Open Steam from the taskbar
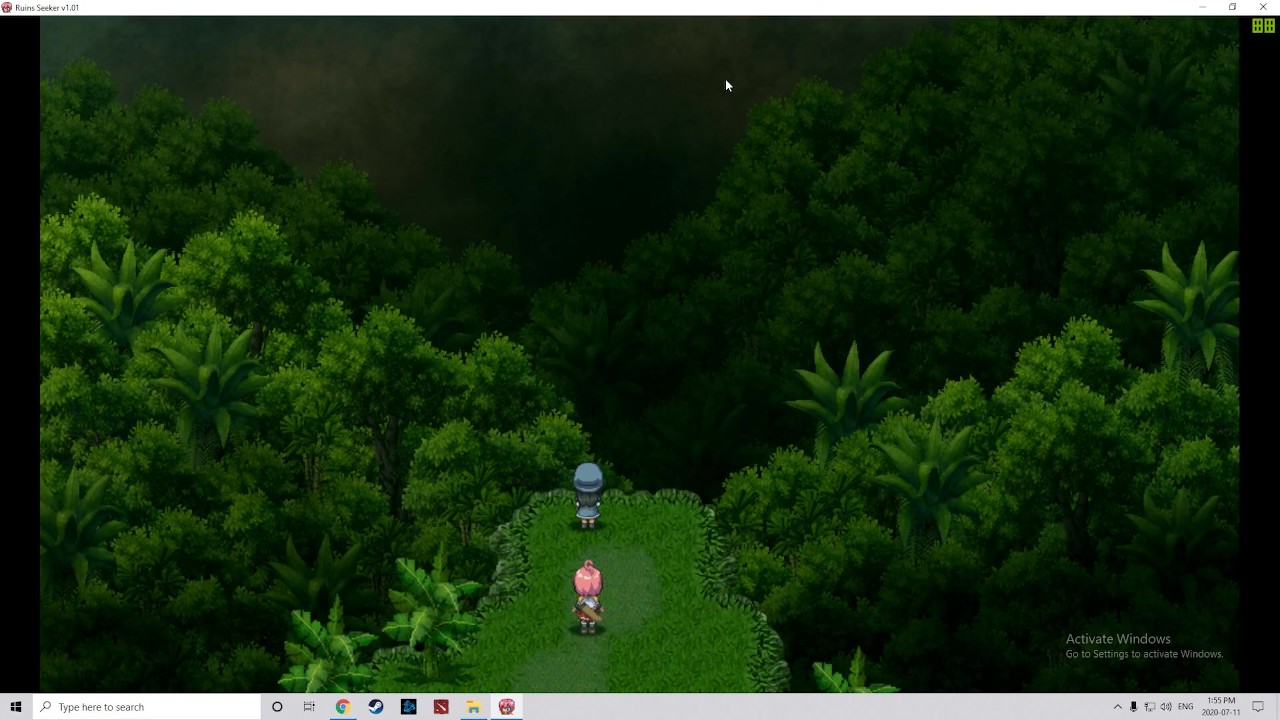This screenshot has width=1280, height=720. click(376, 707)
